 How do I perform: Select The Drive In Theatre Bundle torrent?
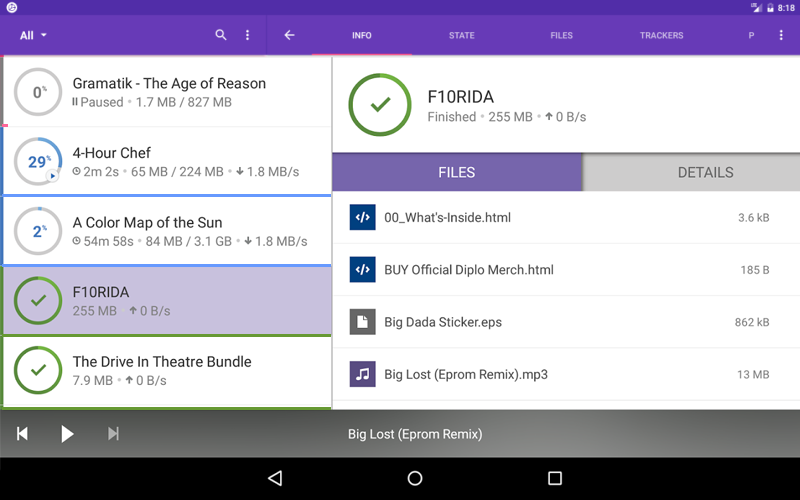click(x=167, y=371)
